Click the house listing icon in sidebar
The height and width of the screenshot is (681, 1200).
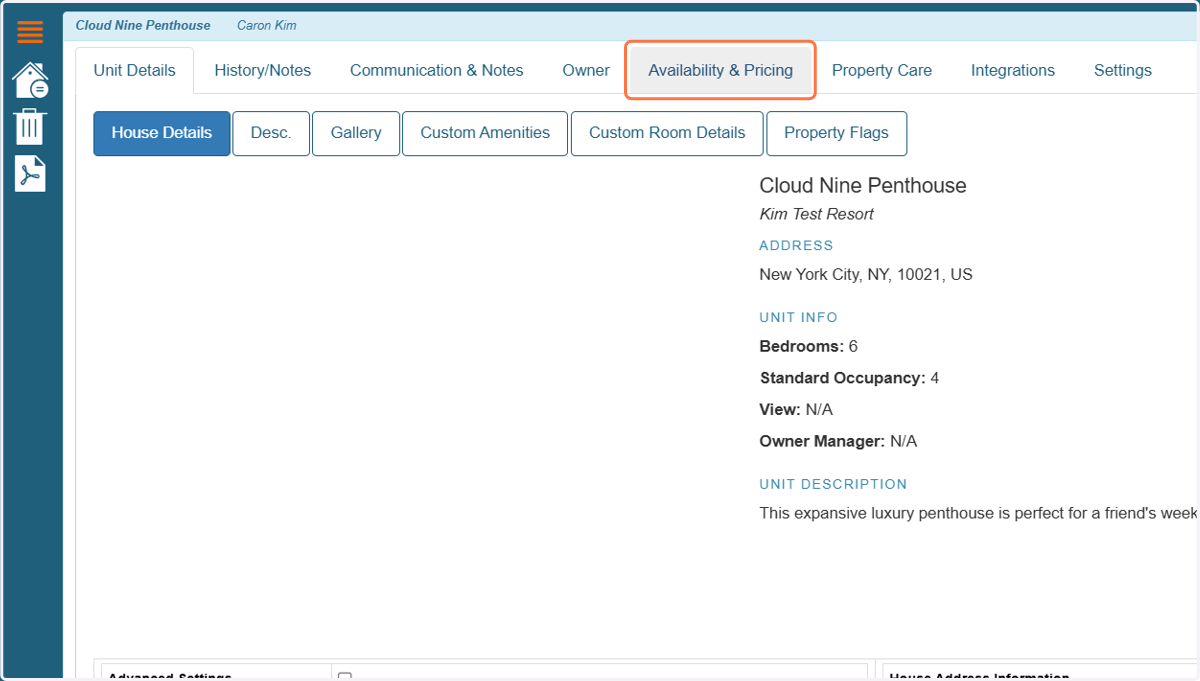30,80
